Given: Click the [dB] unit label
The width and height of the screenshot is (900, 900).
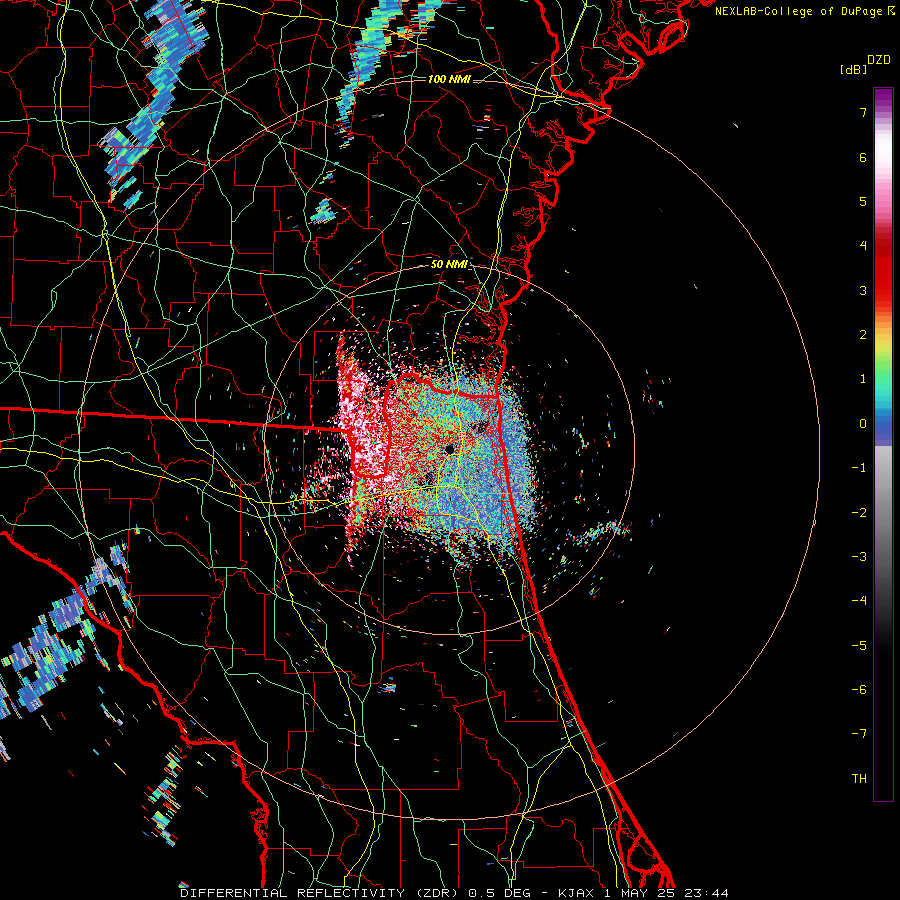Looking at the screenshot, I should 853,69.
